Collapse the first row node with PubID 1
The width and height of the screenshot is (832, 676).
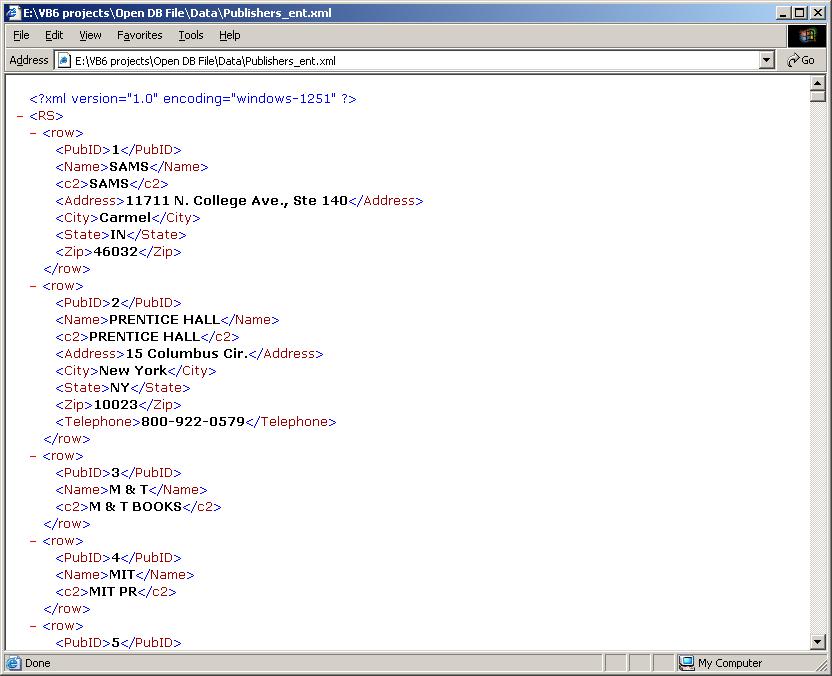(34, 133)
